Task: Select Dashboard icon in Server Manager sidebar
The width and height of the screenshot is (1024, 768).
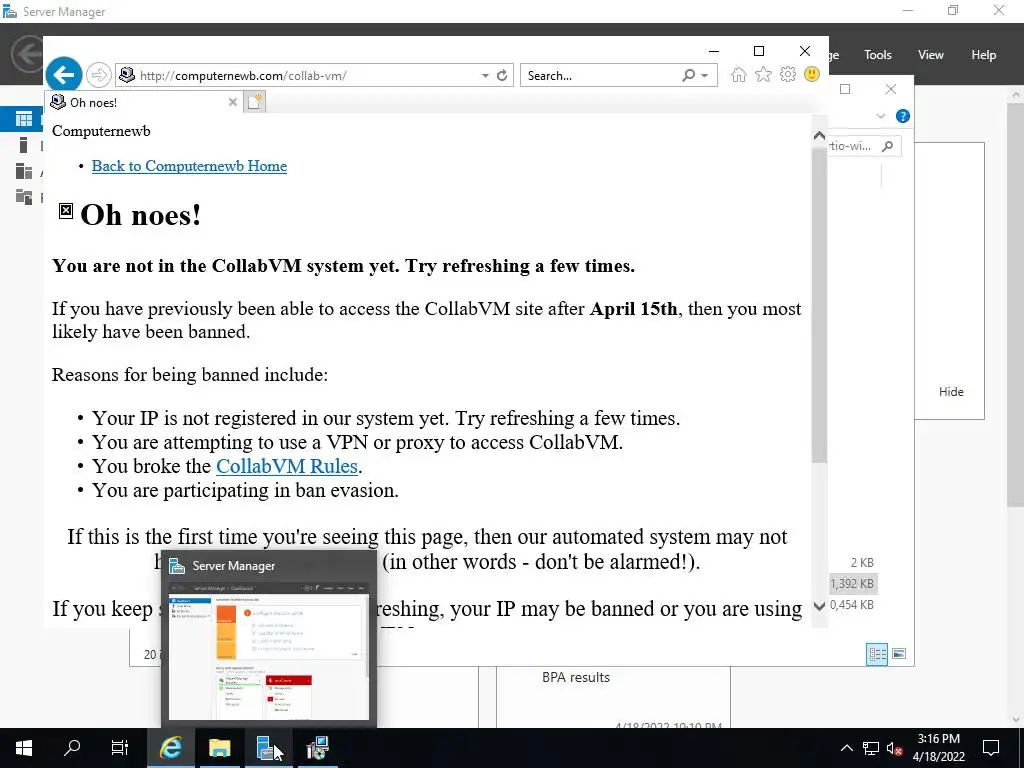Action: (24, 119)
